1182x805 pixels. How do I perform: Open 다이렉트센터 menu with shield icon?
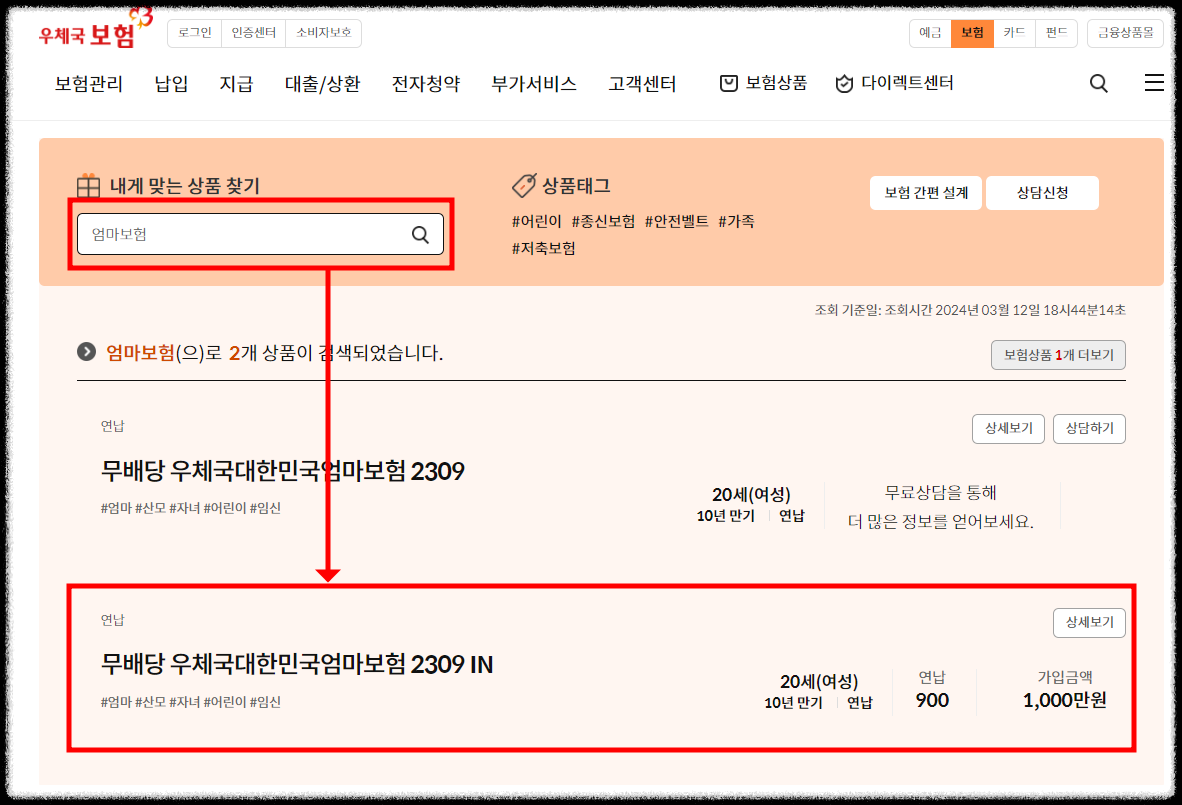[x=894, y=83]
